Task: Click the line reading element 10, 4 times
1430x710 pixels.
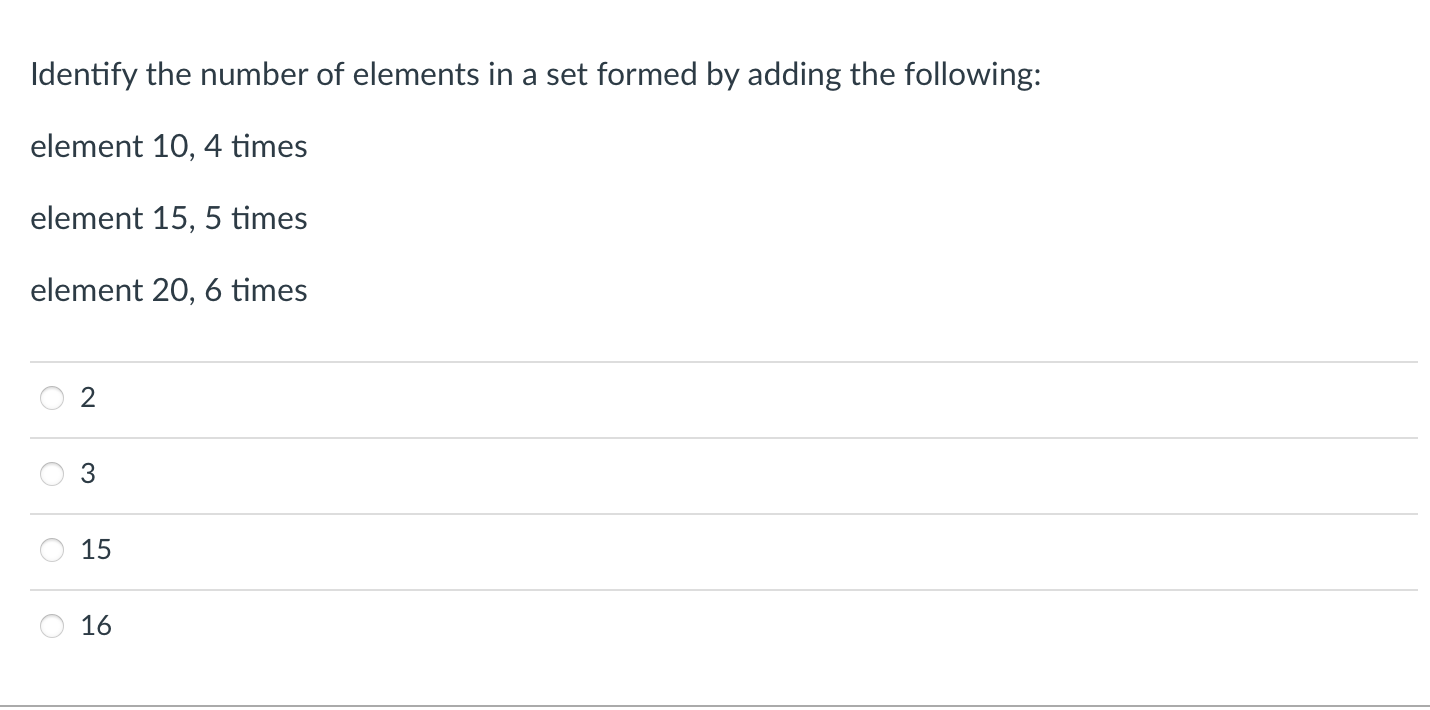Action: click(x=168, y=146)
